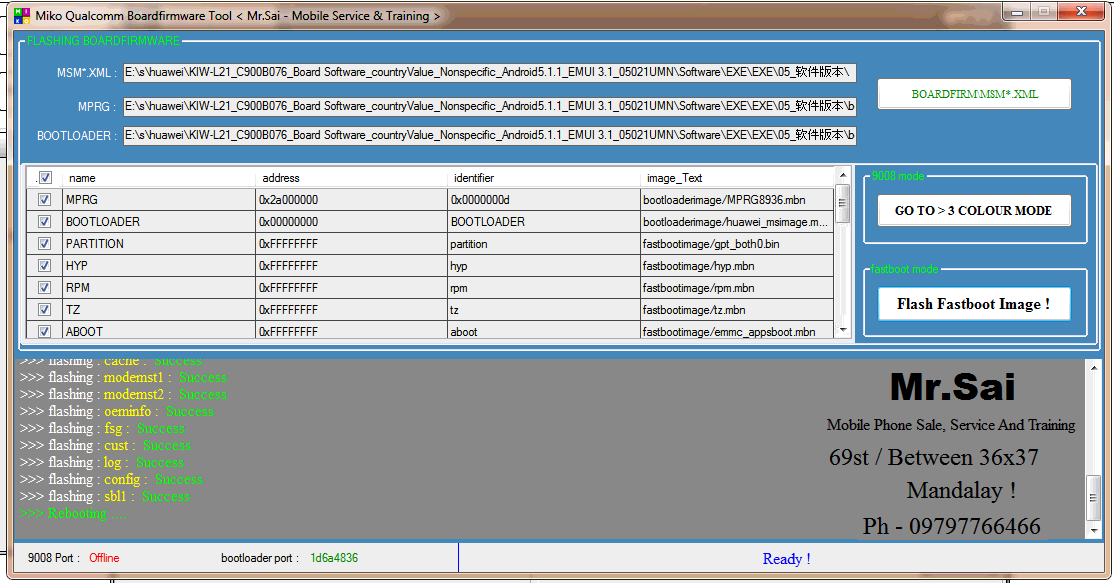Select the ABOOT name cell
Image resolution: width=1114 pixels, height=583 pixels.
coord(158,330)
